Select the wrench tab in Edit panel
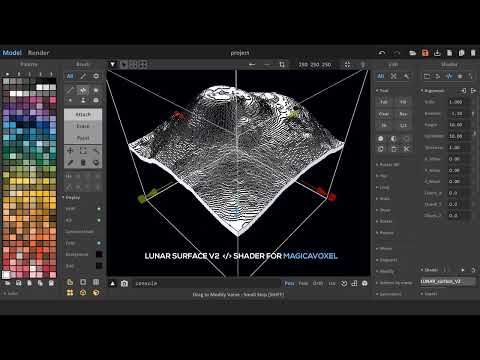Viewport: 480px width, 360px height. [406, 76]
